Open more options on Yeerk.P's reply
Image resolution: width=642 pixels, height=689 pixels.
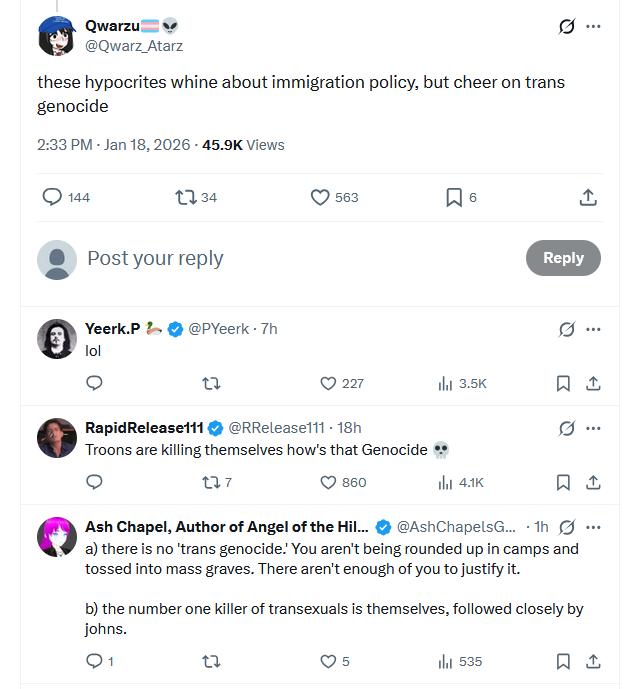pyautogui.click(x=594, y=329)
